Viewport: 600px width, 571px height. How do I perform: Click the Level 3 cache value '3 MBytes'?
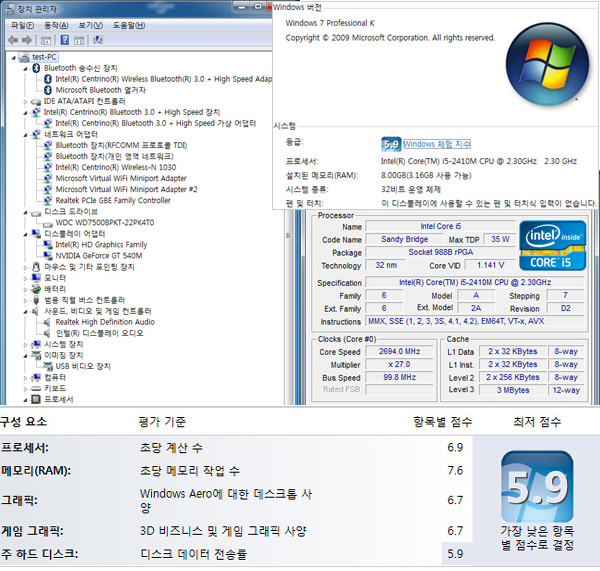513,390
